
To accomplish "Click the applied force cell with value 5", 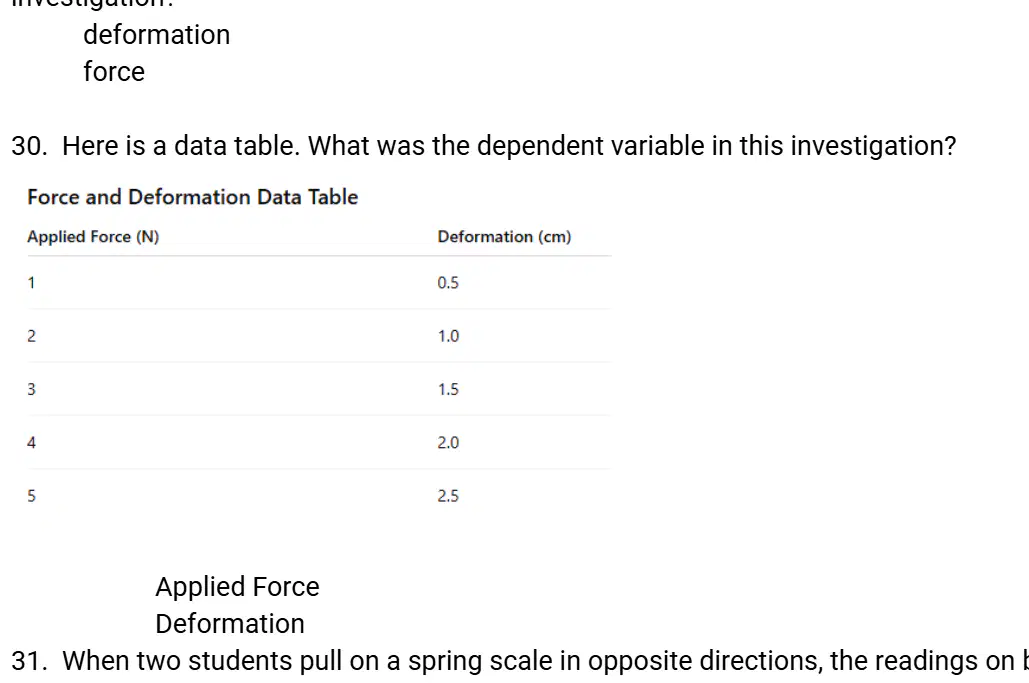I will tap(32, 496).
